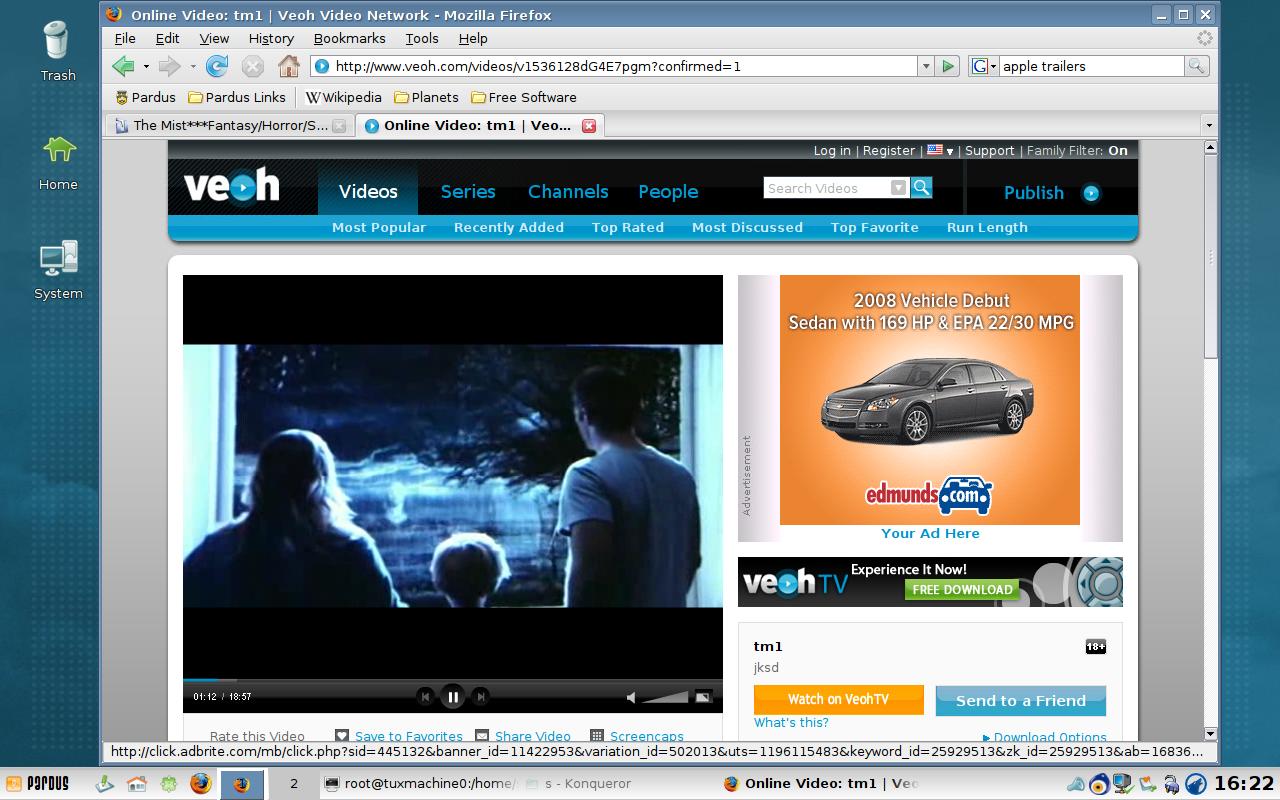Screen dimensions: 1280x800
Task: Open the View menu
Action: point(214,38)
